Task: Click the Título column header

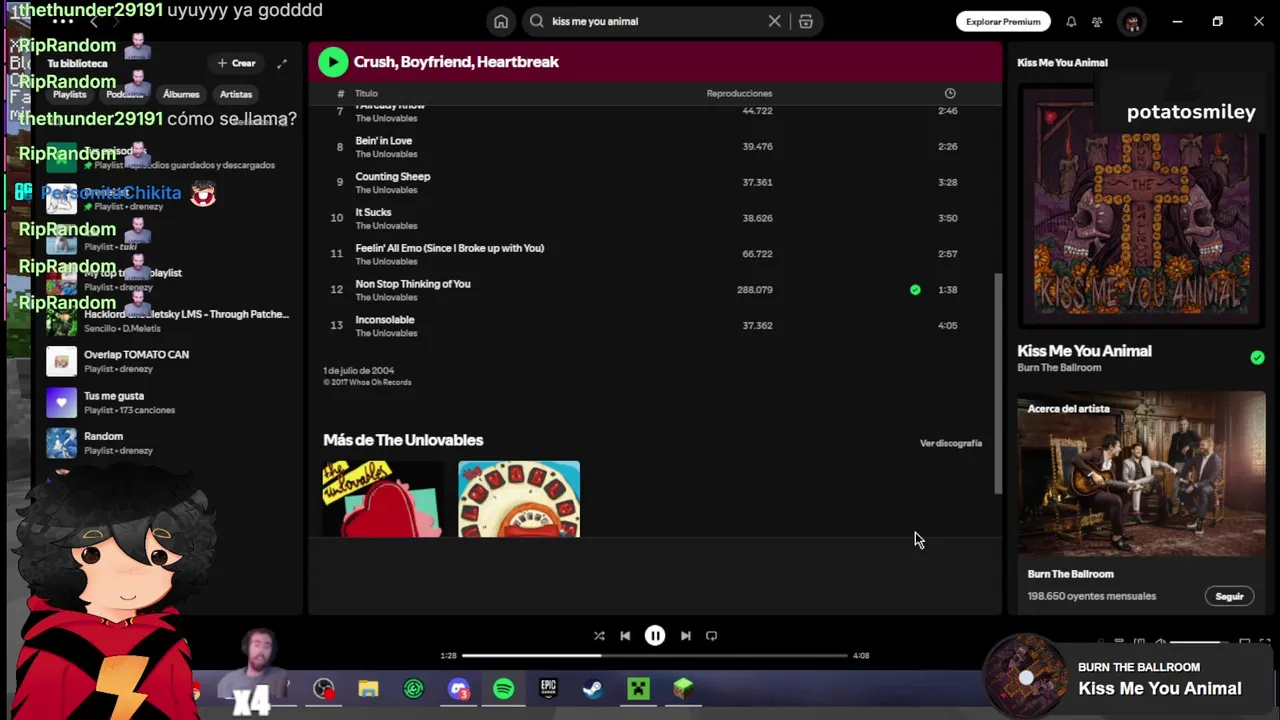Action: coord(366,93)
